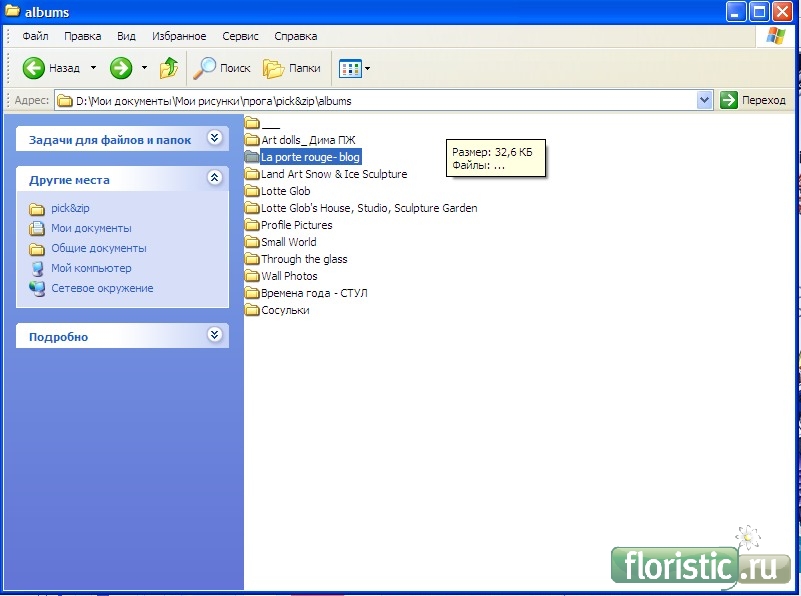Click the Views icon in toolbar
Viewport: 801px width, 596px height.
pos(350,68)
